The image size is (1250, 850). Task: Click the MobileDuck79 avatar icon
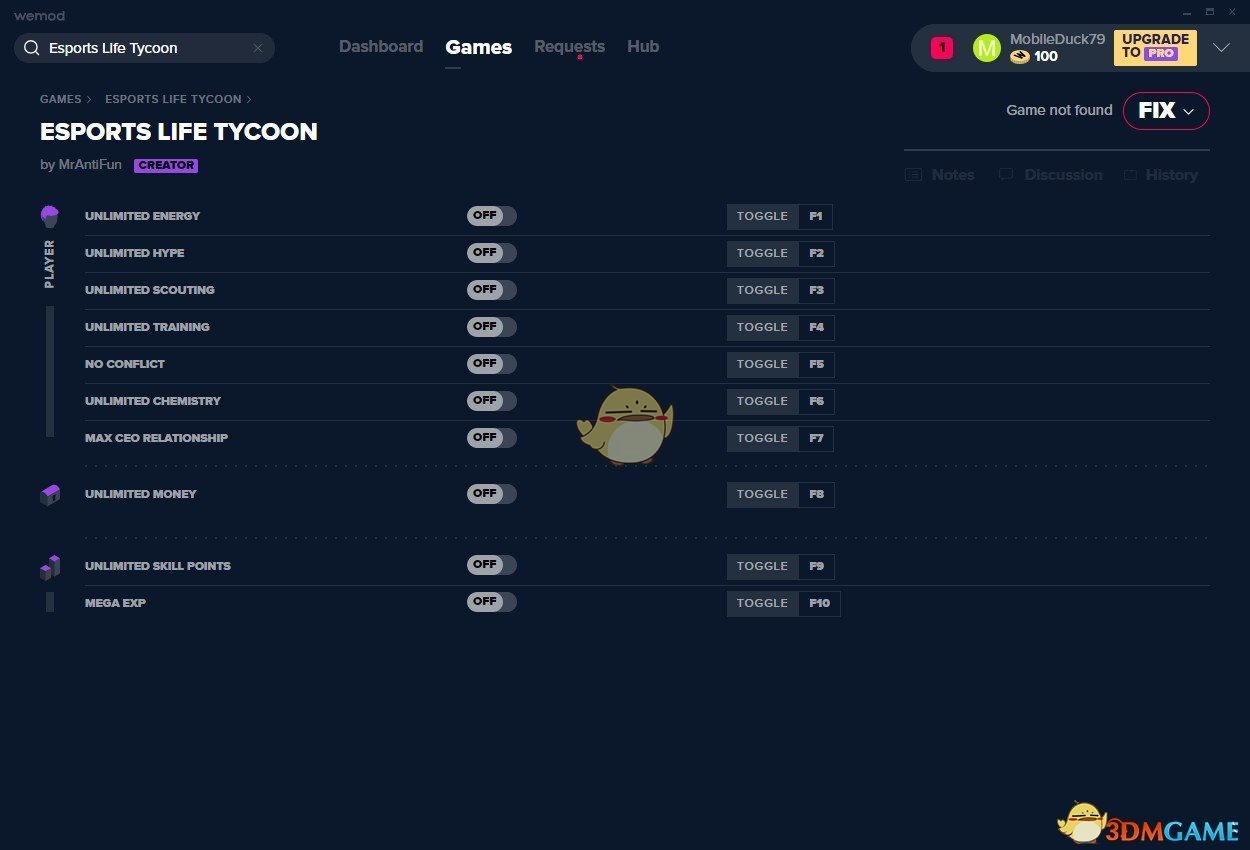(987, 47)
